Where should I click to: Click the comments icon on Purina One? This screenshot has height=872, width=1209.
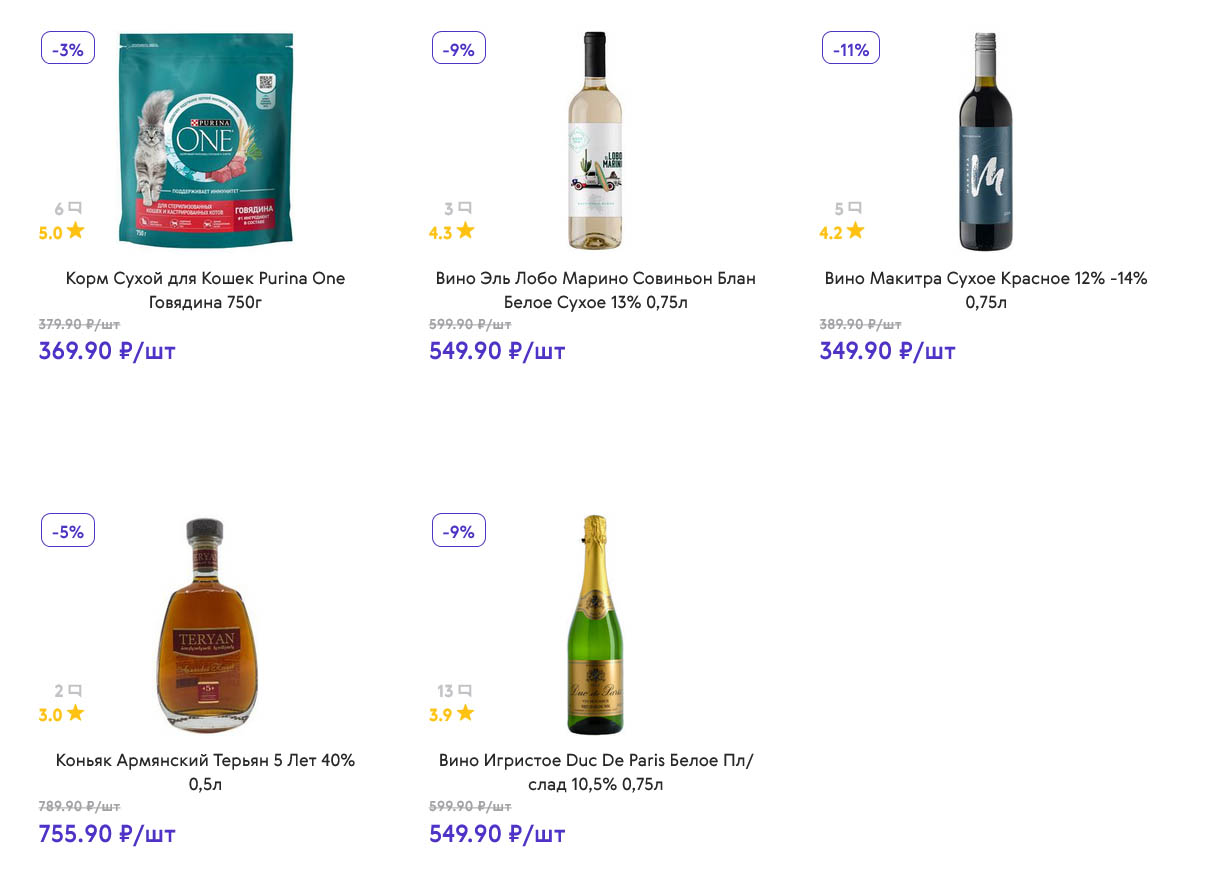coord(75,208)
